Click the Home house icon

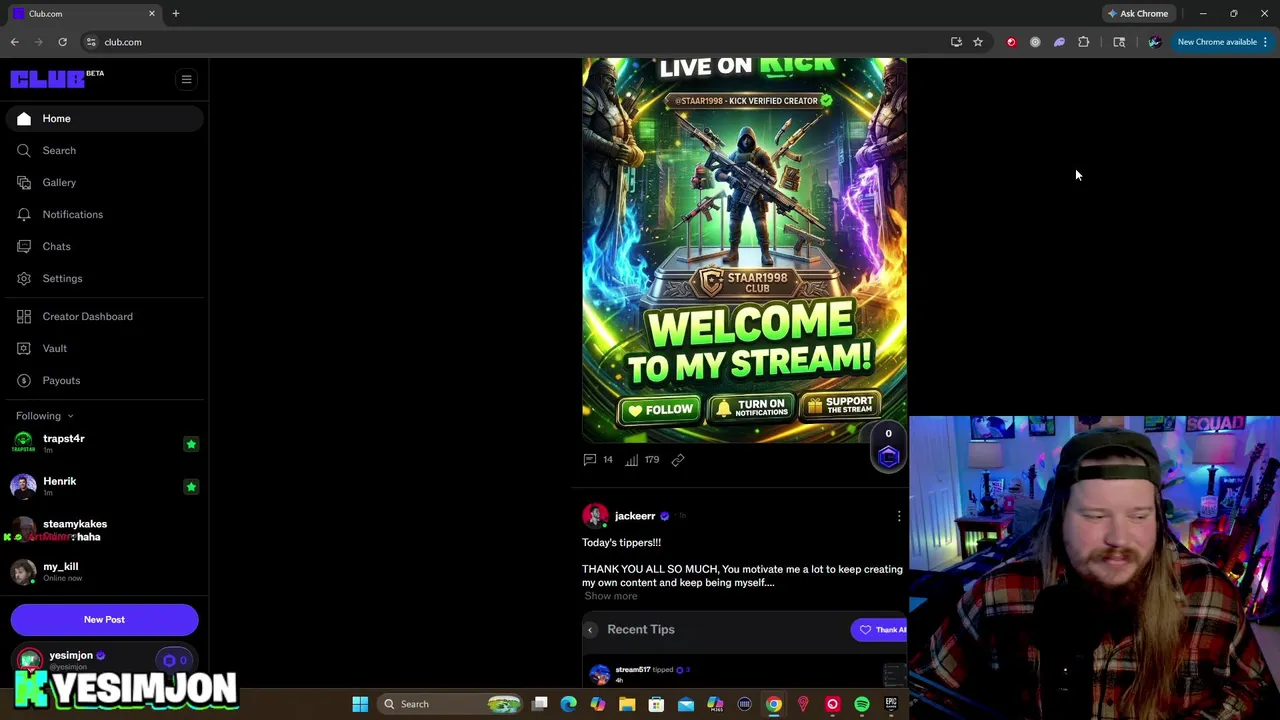click(x=24, y=118)
